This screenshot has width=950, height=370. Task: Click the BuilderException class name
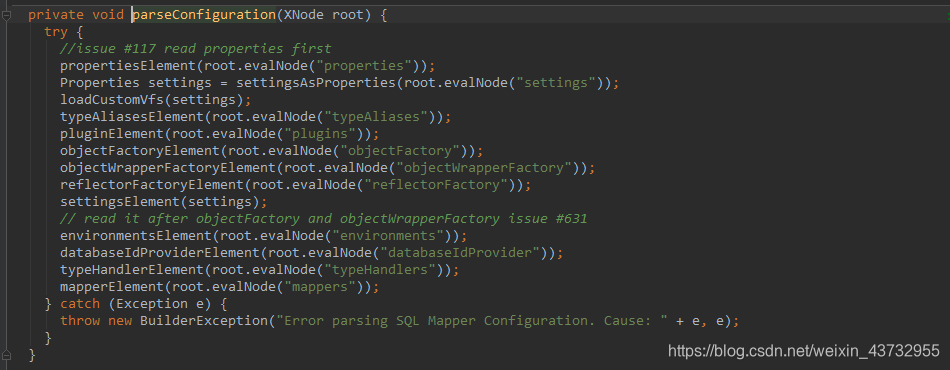point(204,320)
